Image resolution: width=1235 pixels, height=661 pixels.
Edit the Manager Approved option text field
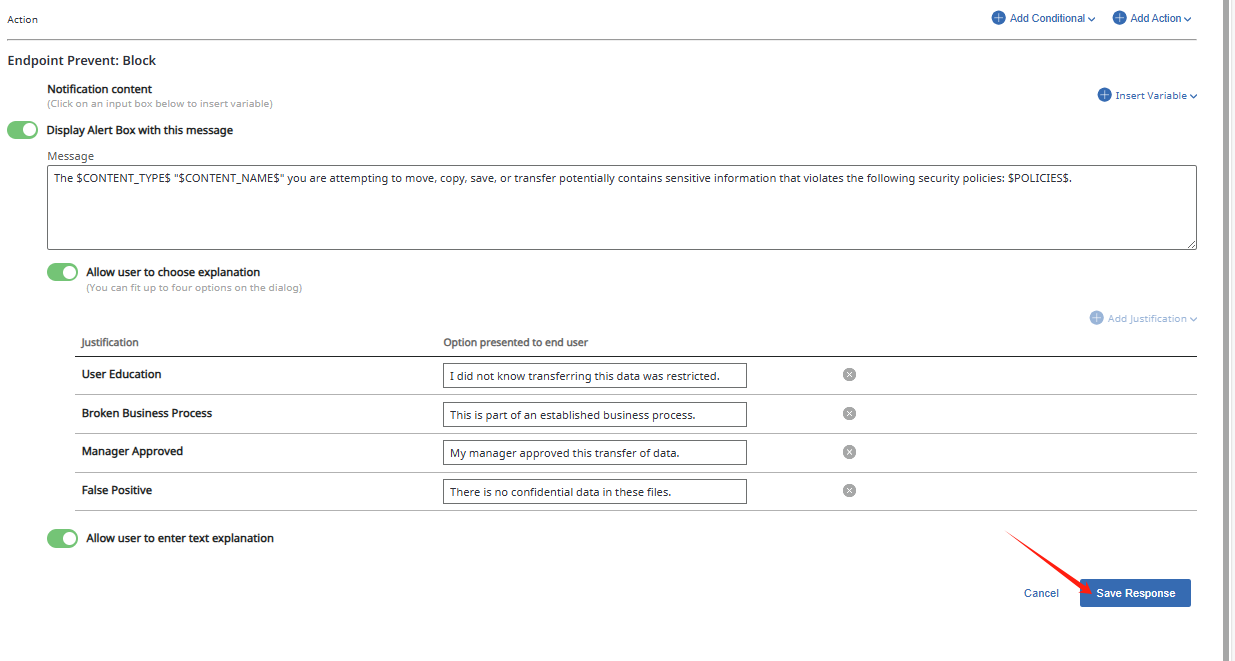[x=595, y=452]
